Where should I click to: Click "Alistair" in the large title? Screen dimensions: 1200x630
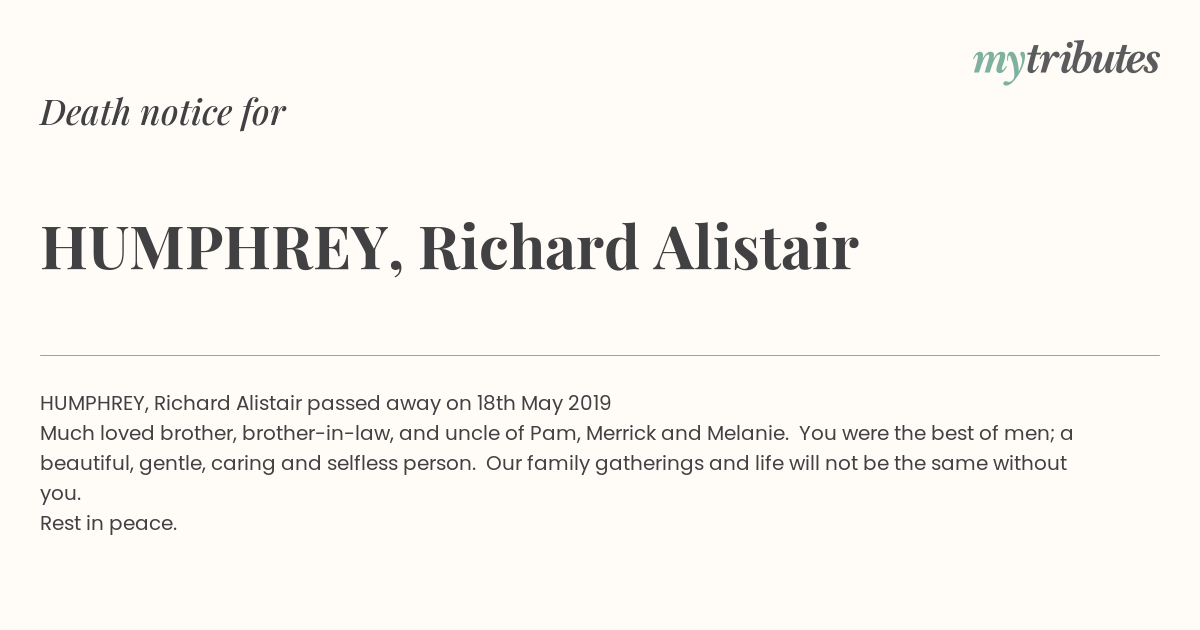[x=756, y=247]
